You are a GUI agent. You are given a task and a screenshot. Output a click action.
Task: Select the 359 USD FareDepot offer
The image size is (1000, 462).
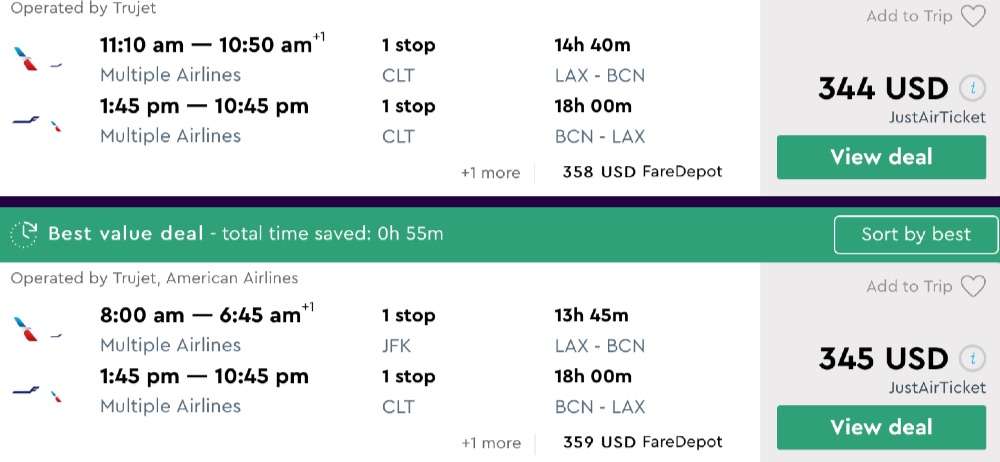pos(642,442)
